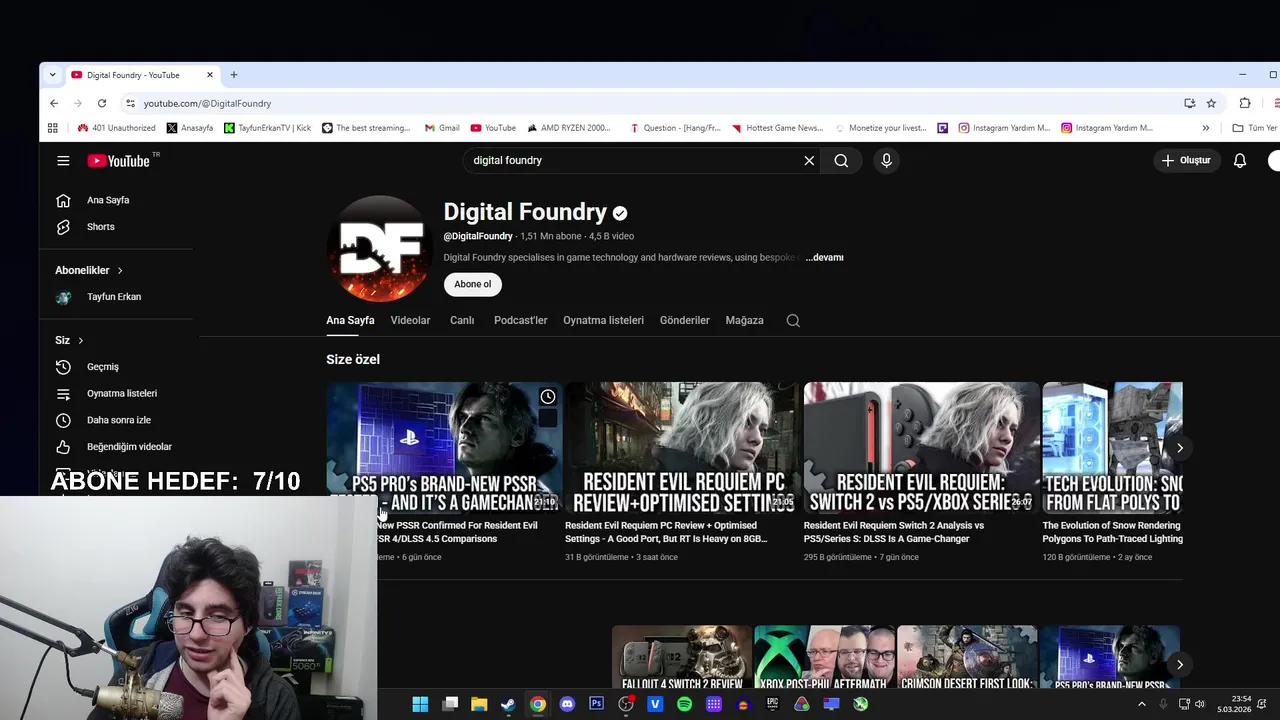The width and height of the screenshot is (1280, 720).
Task: Open the tab search dropdown arrow
Action: point(53,75)
